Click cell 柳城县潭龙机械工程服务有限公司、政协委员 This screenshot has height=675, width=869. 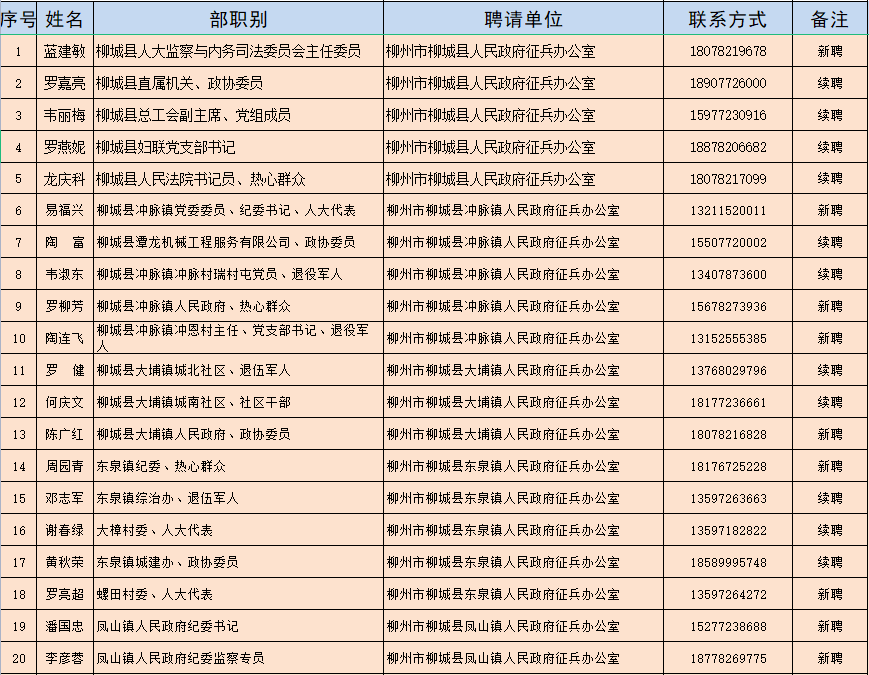[238, 242]
